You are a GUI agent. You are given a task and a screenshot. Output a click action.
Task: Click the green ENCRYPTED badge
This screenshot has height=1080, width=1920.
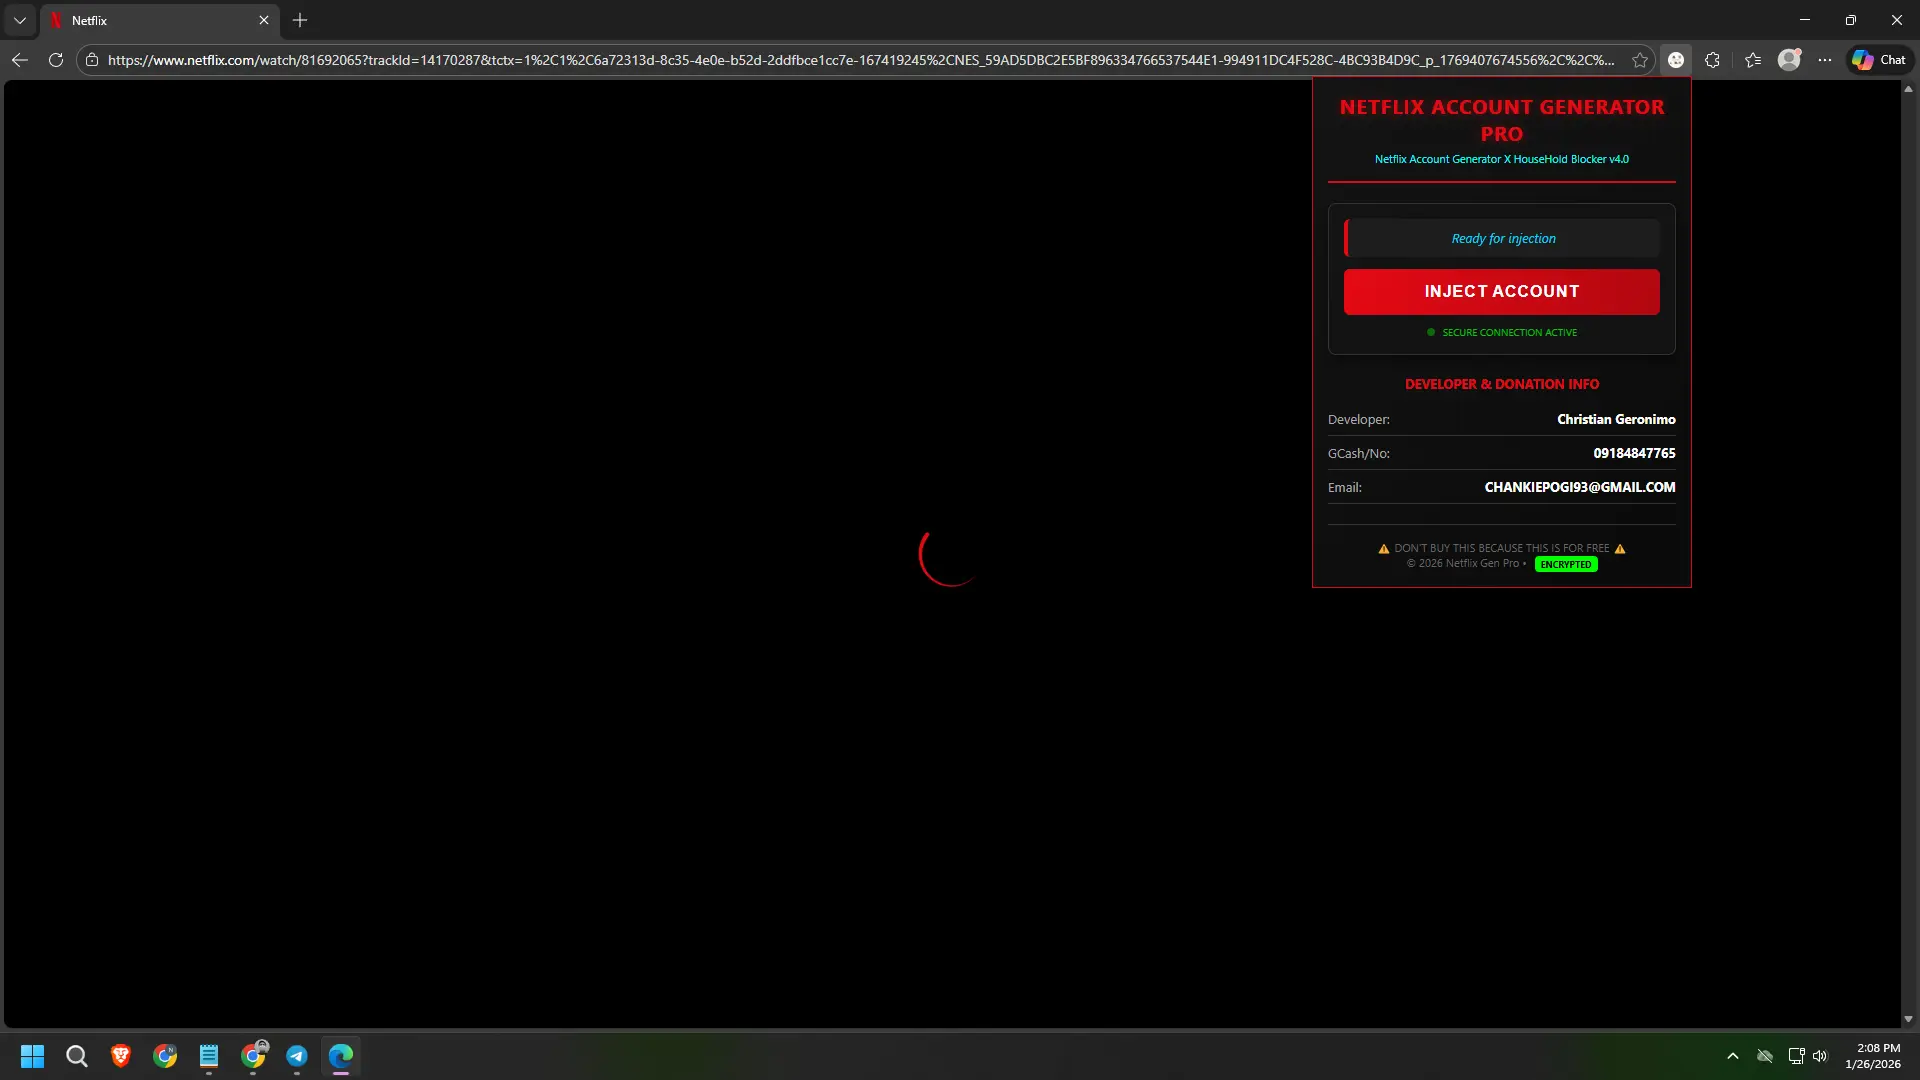[1566, 564]
